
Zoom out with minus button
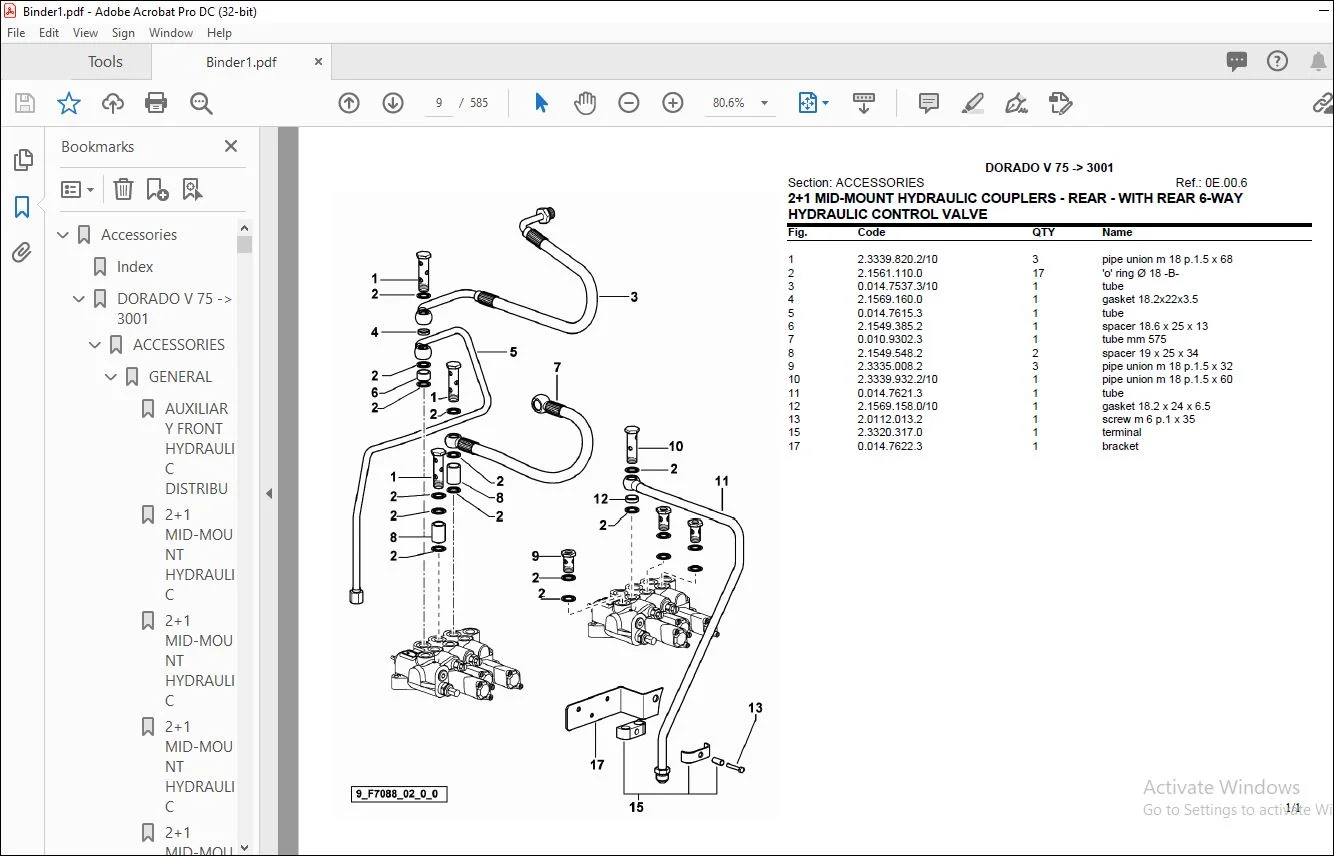tap(629, 103)
